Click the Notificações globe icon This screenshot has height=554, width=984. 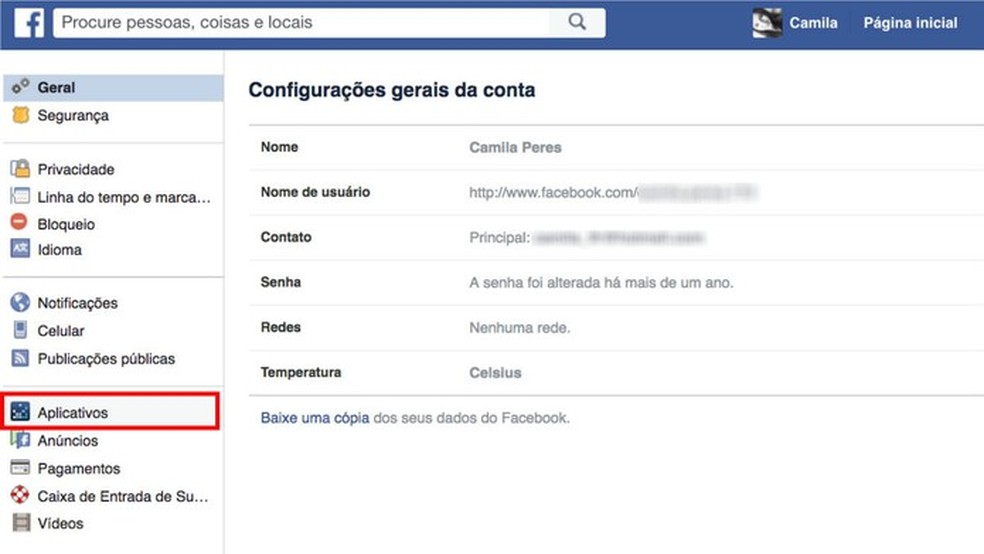tap(20, 302)
